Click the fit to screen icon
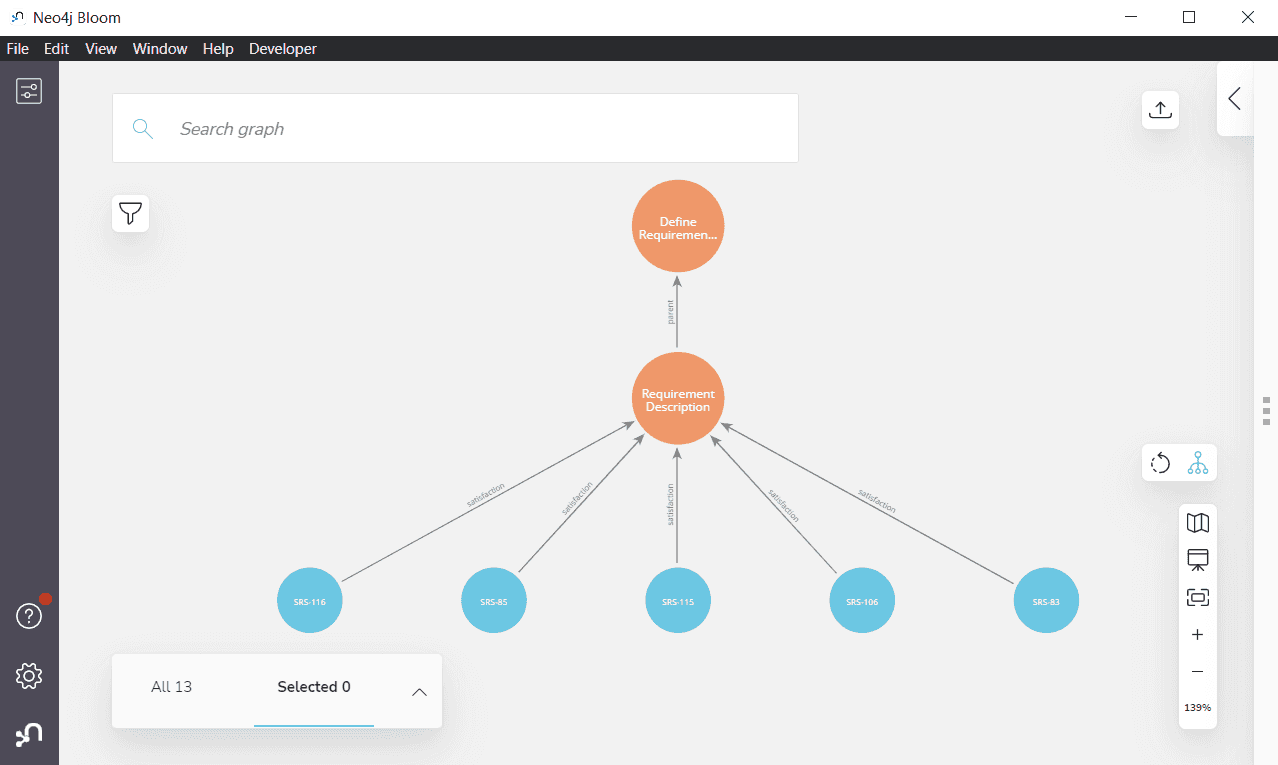The image size is (1278, 765). click(1198, 598)
